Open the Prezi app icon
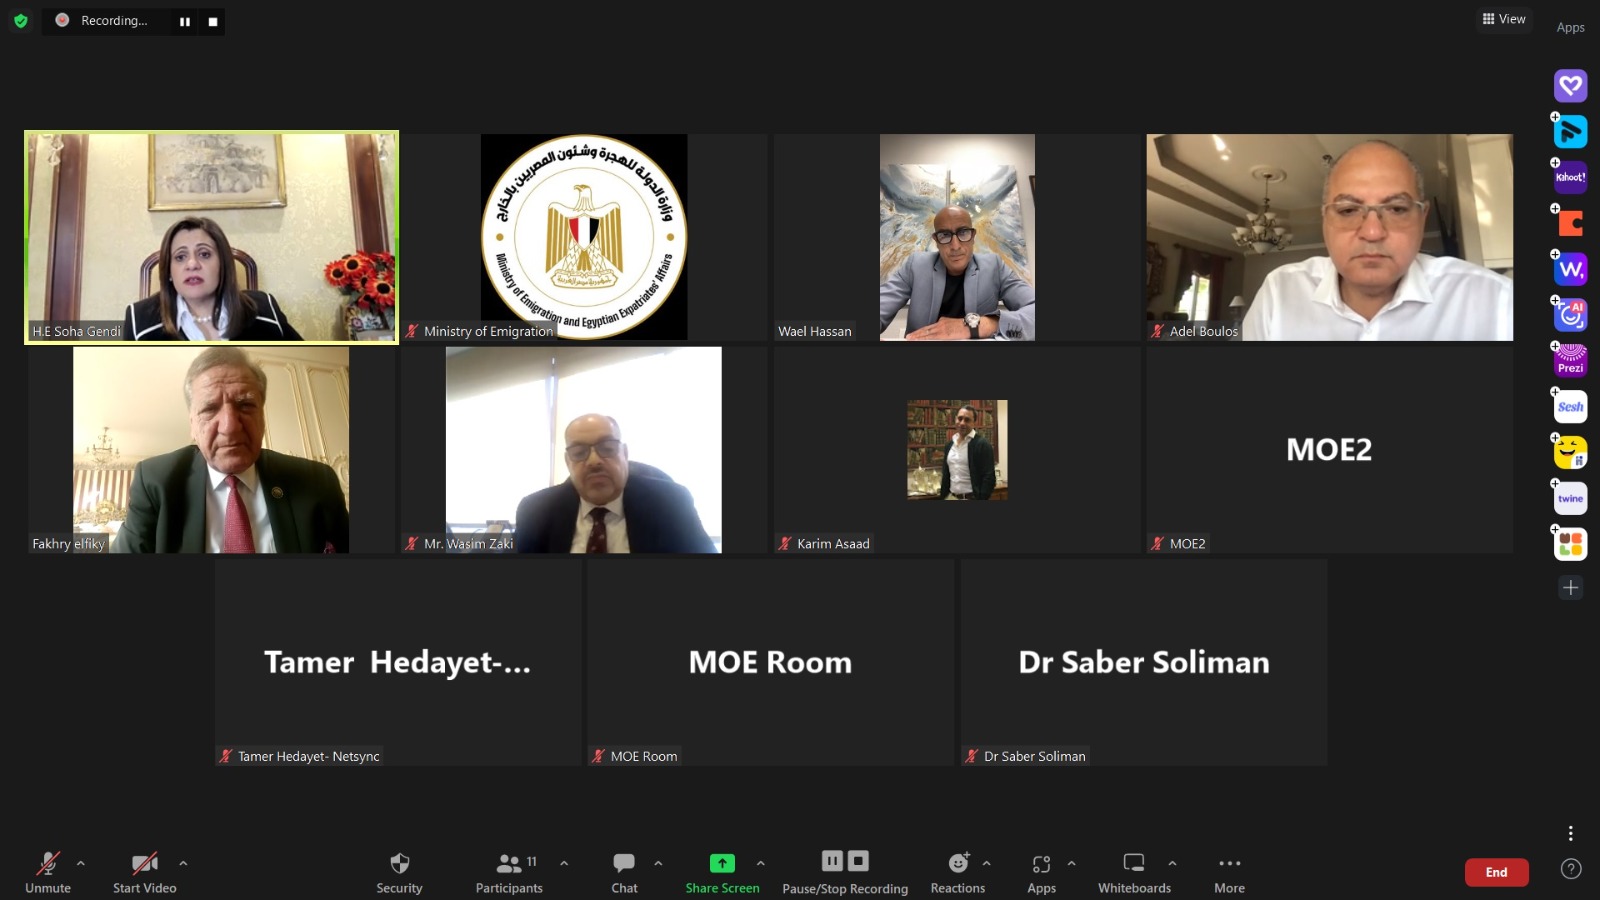The width and height of the screenshot is (1600, 900). click(x=1570, y=360)
